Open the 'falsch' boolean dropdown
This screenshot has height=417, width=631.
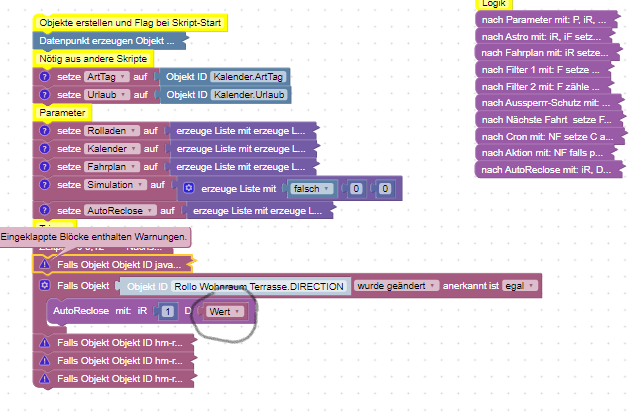point(311,188)
